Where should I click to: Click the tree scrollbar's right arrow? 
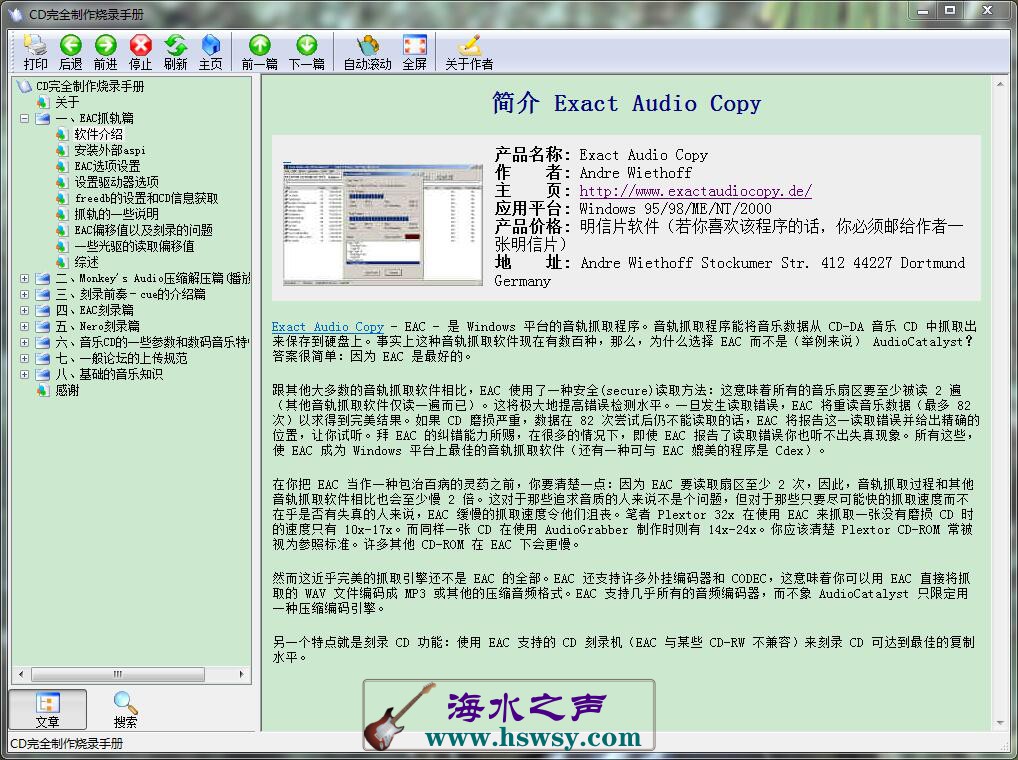point(242,674)
